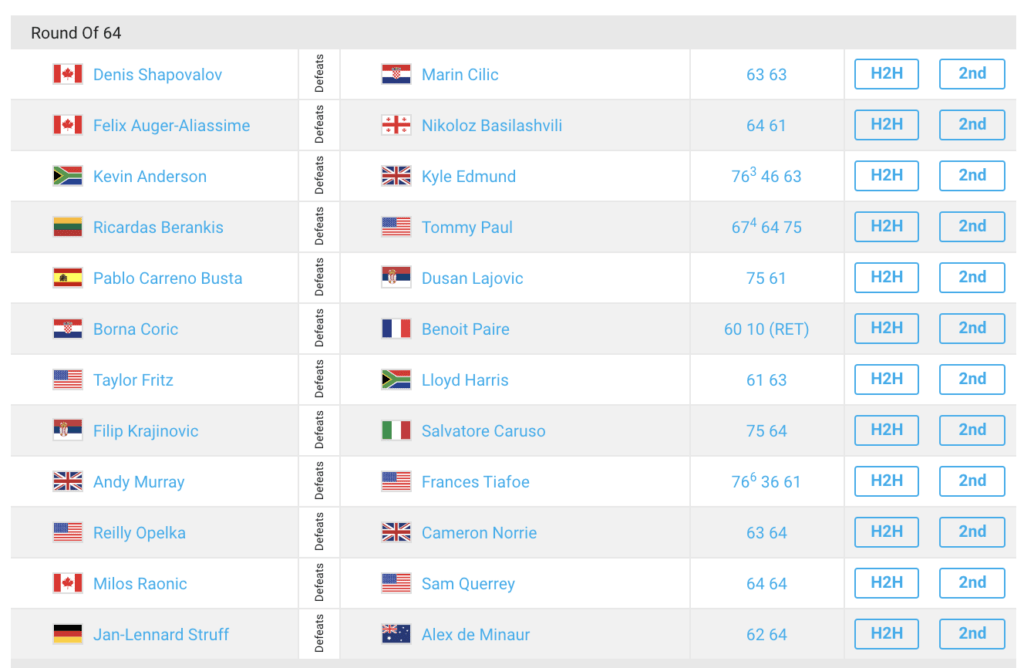The height and width of the screenshot is (668, 1024).
Task: Click the German flag beside Jan-Lennard Struff
Action: (x=68, y=634)
